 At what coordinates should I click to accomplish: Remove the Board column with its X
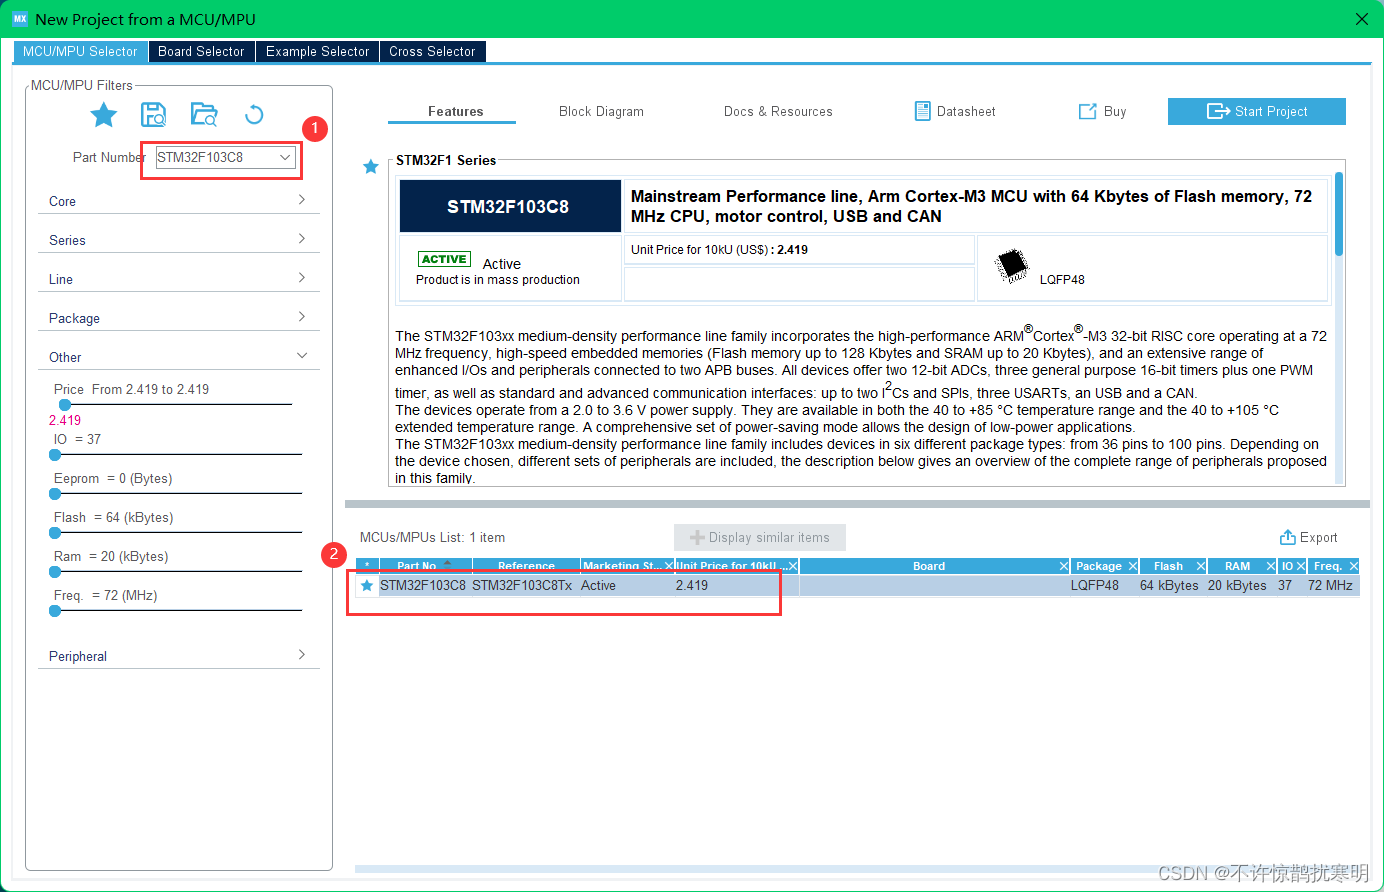coord(1064,566)
